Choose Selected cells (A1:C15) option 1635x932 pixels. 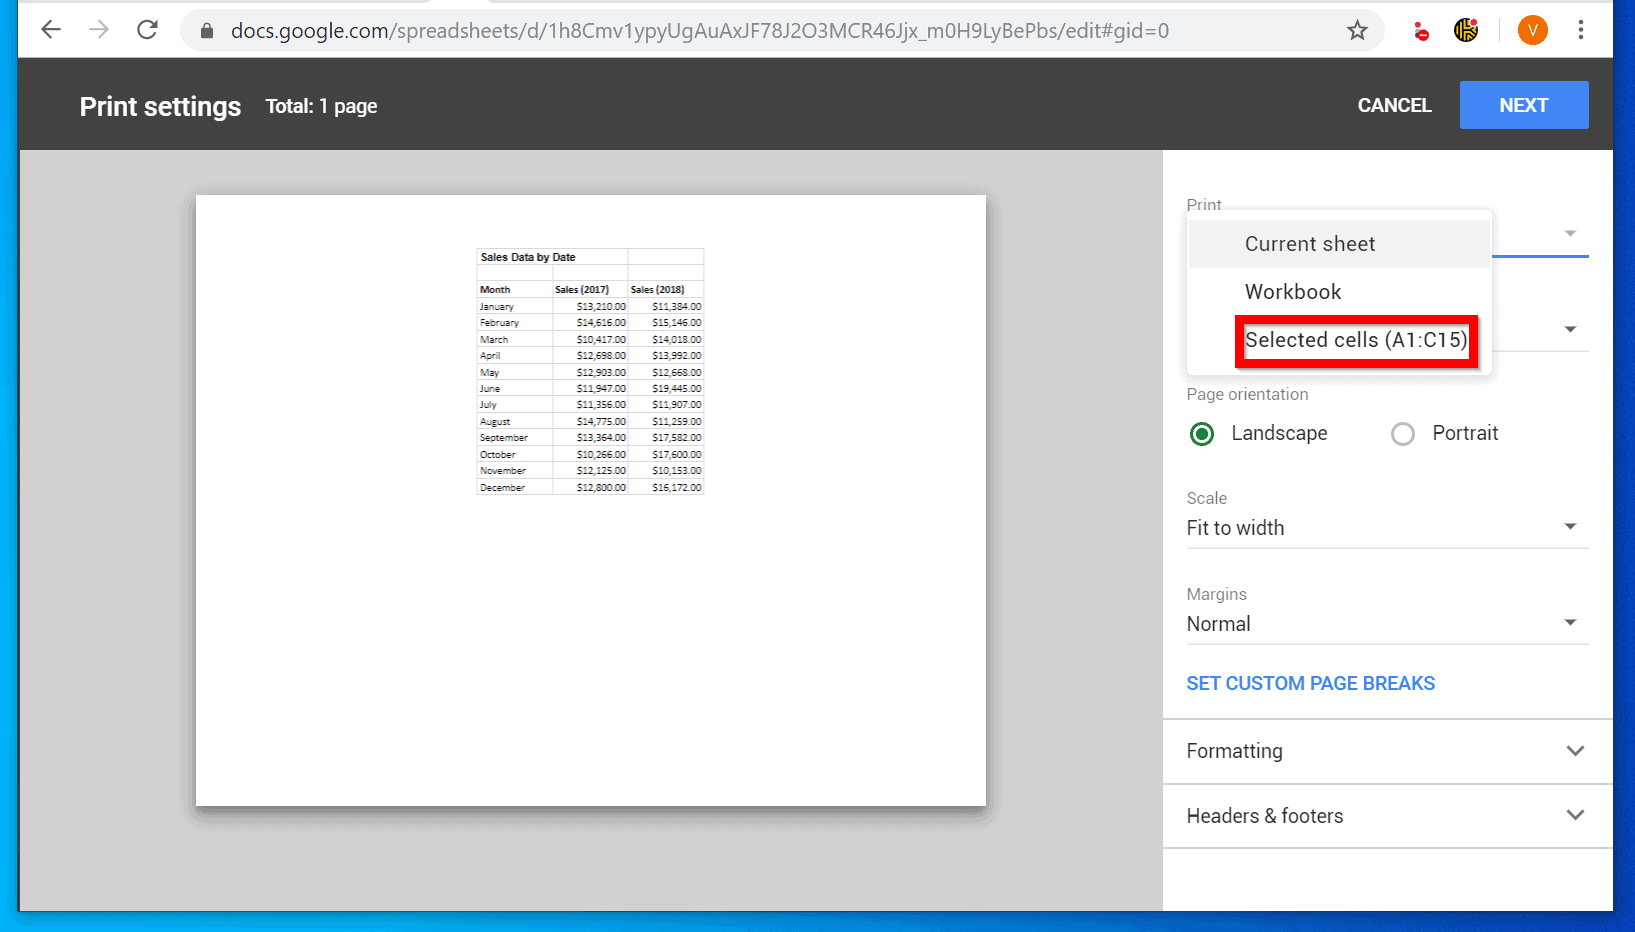pos(1355,340)
